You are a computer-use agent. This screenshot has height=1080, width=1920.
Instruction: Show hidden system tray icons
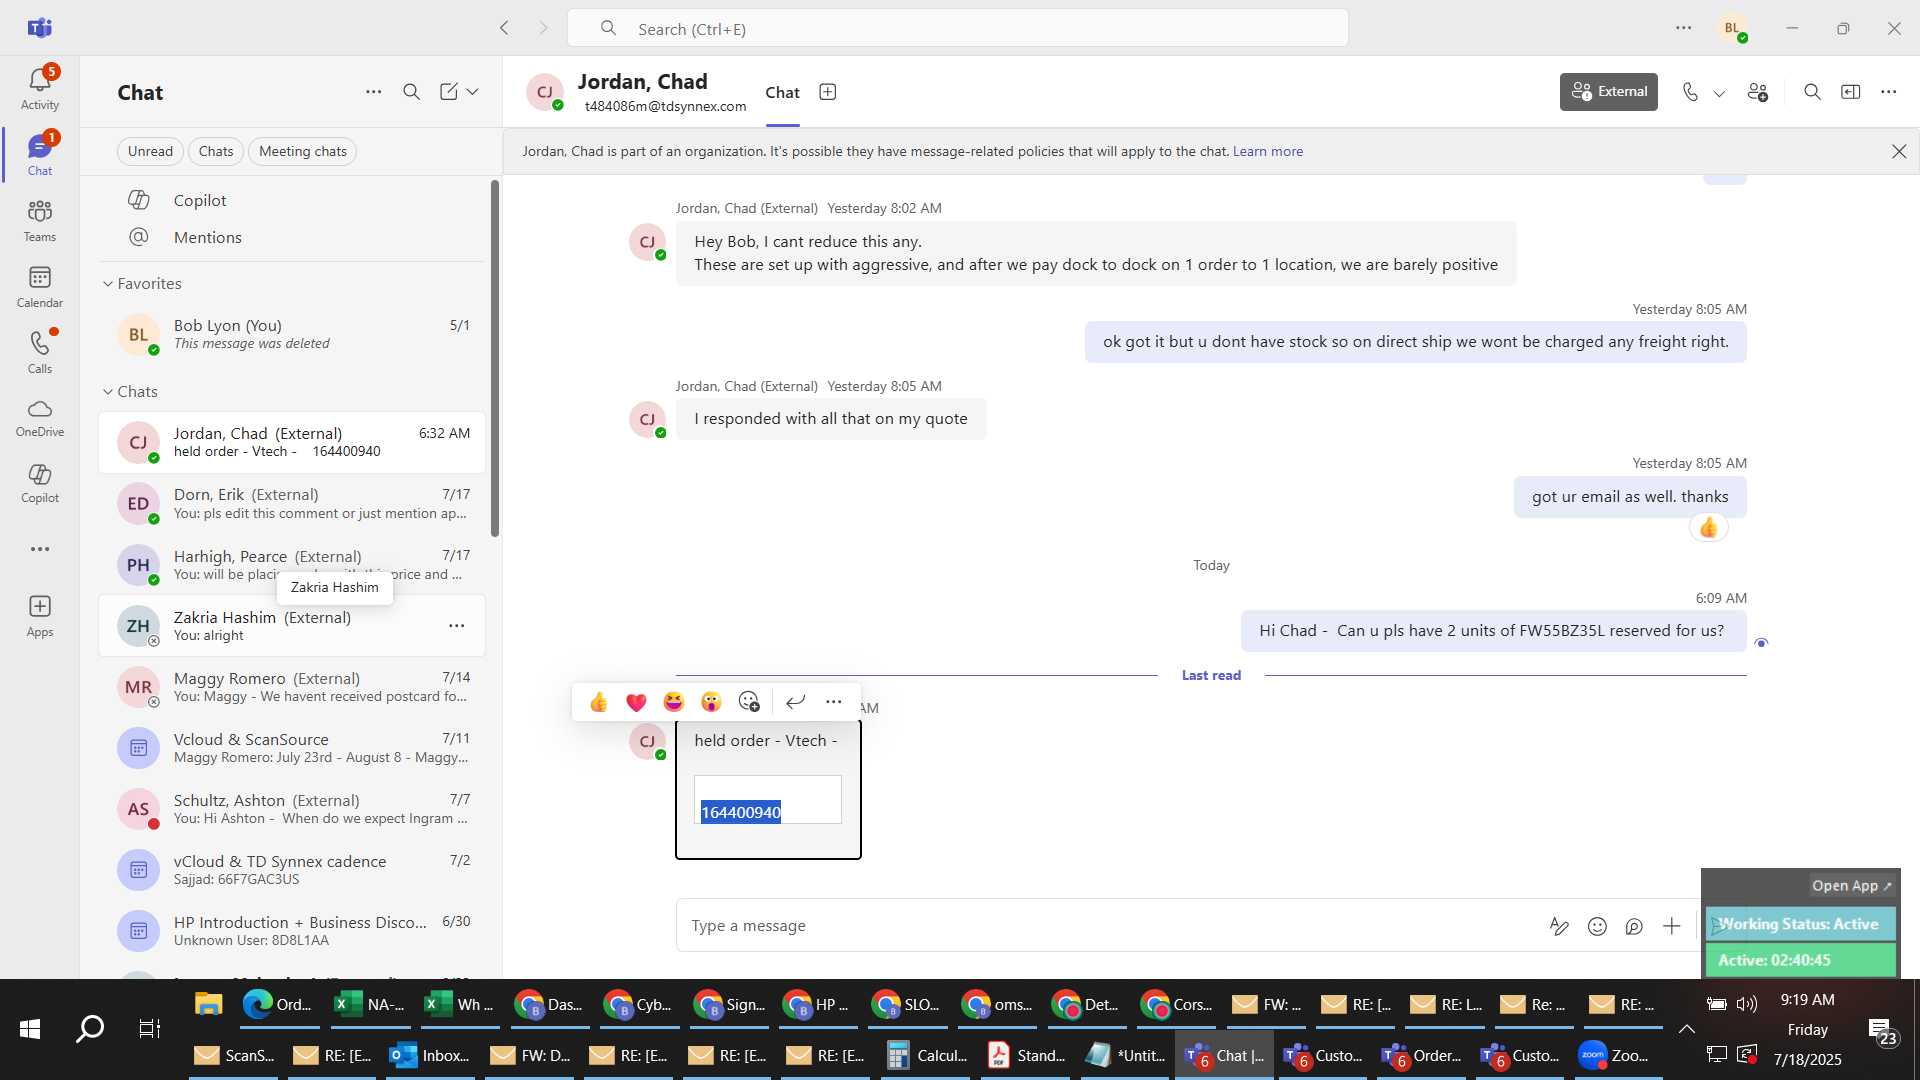pyautogui.click(x=1687, y=1029)
